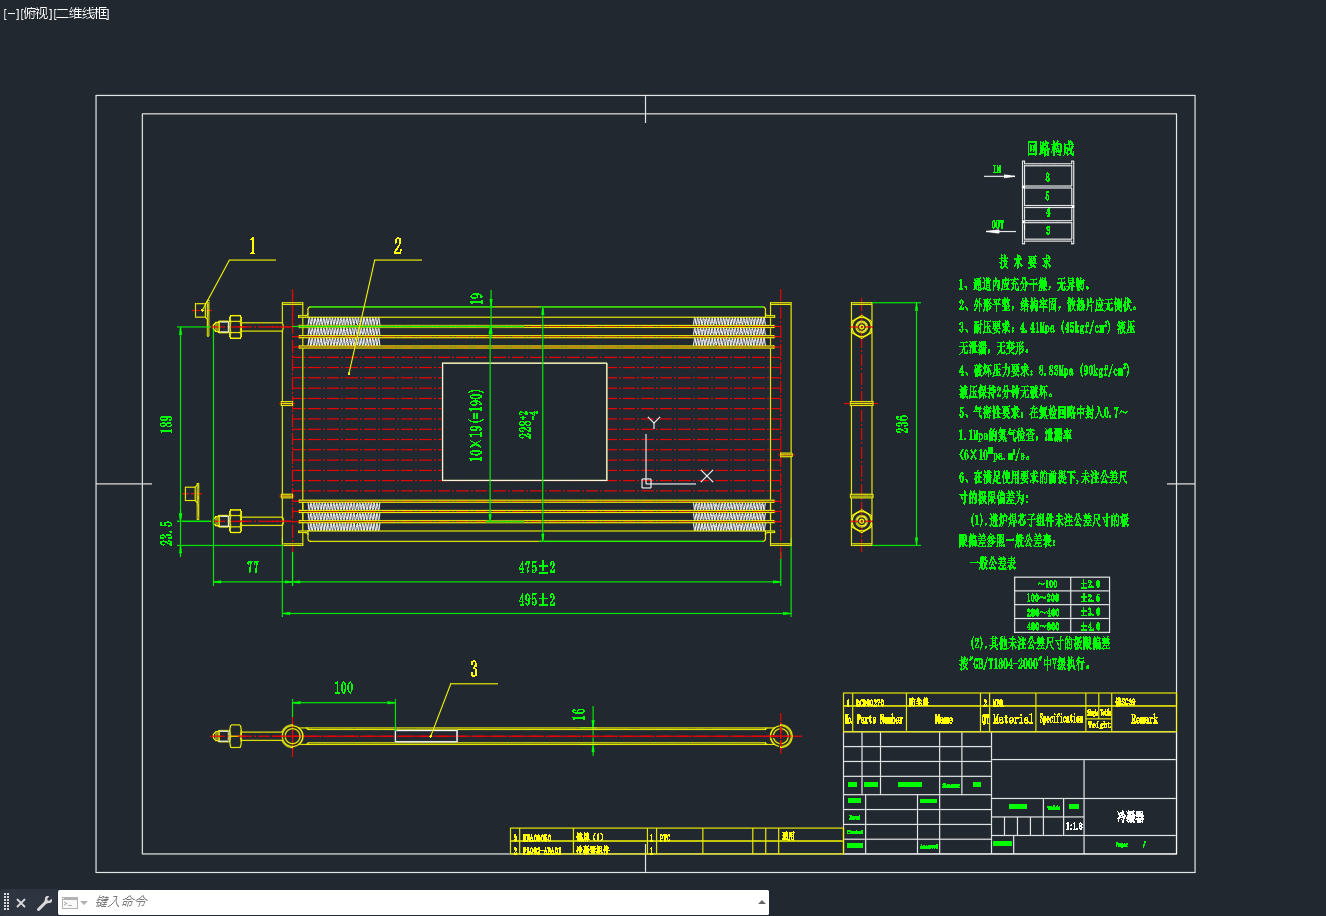Select the 冷凝器 title block text

tap(1130, 817)
